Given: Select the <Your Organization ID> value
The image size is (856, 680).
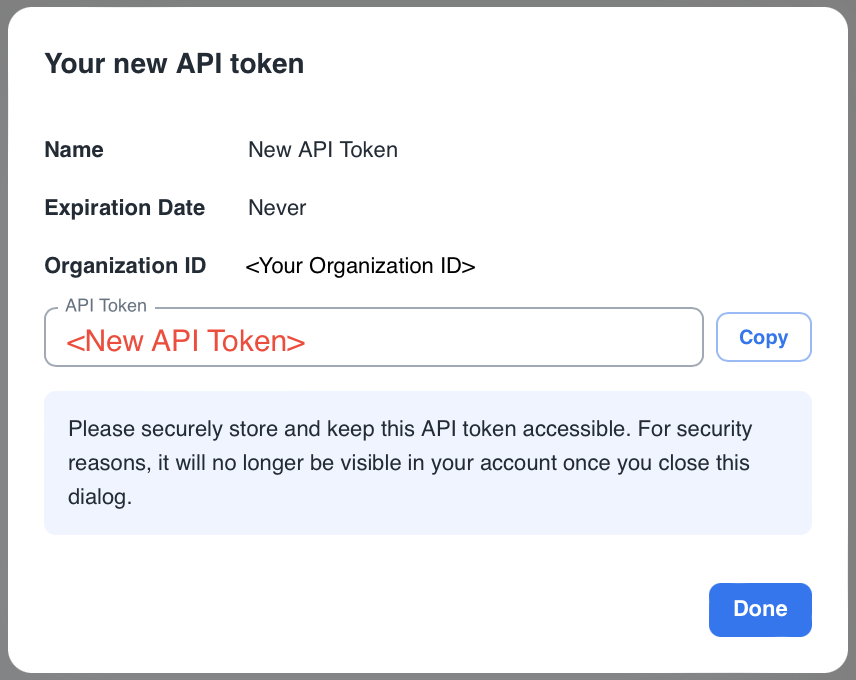Looking at the screenshot, I should 361,266.
